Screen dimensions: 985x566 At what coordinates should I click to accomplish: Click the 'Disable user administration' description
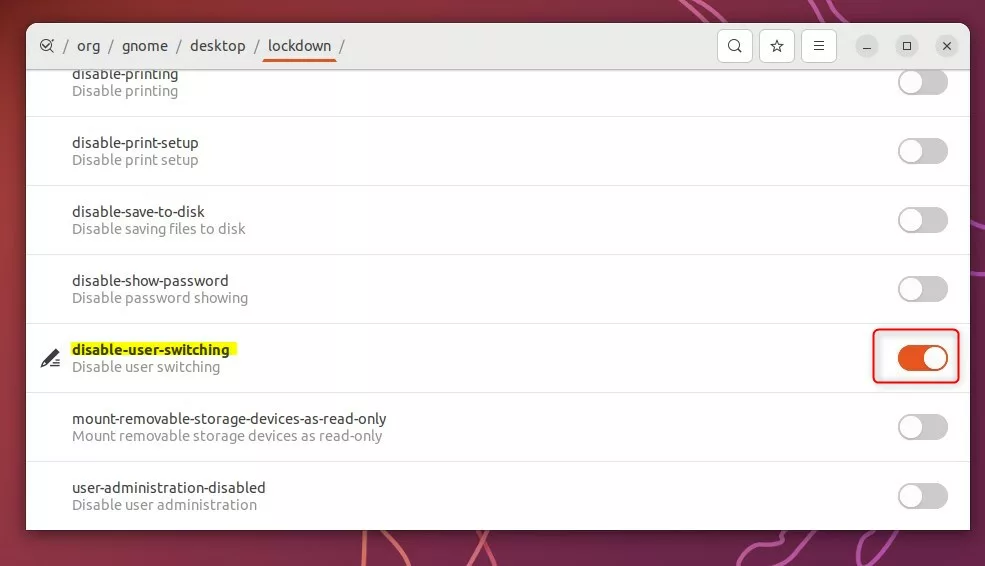(165, 505)
